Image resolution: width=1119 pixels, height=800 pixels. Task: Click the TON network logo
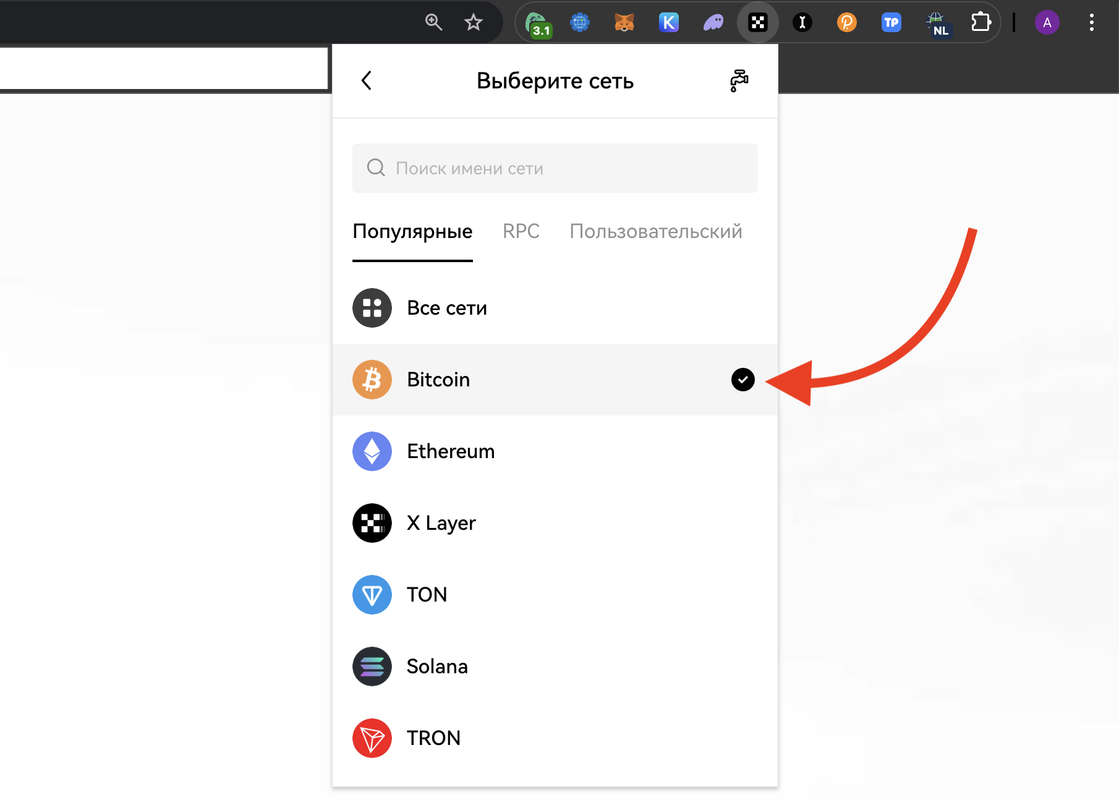[x=372, y=594]
